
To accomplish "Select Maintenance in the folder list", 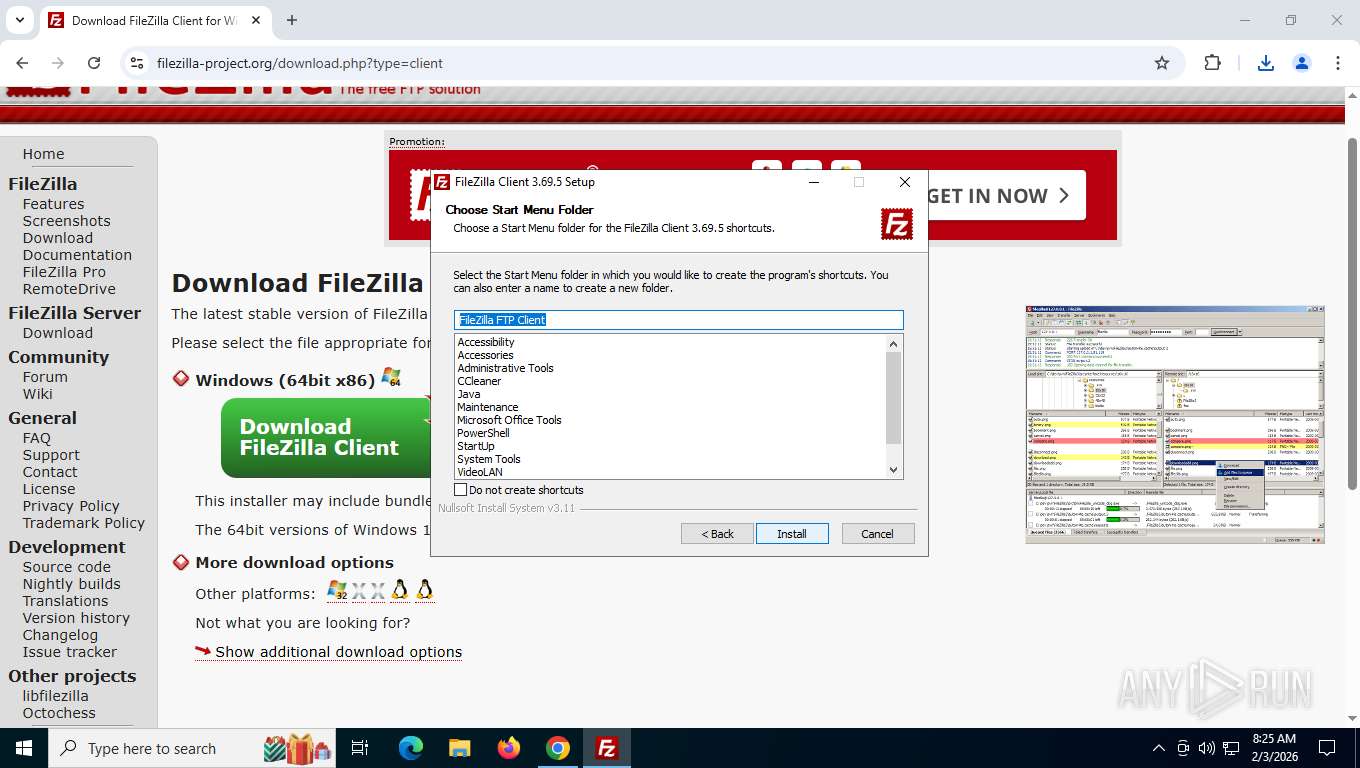I will tap(487, 407).
